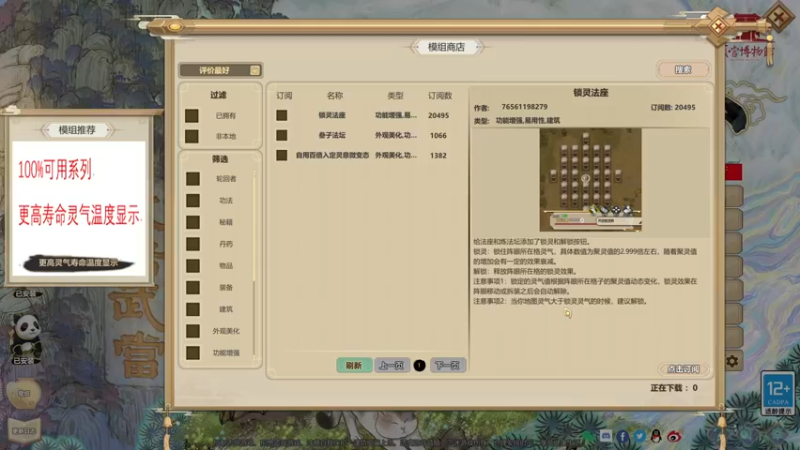Image resolution: width=800 pixels, height=450 pixels.
Task: Click the 模组商店 title tab
Action: tap(446, 47)
